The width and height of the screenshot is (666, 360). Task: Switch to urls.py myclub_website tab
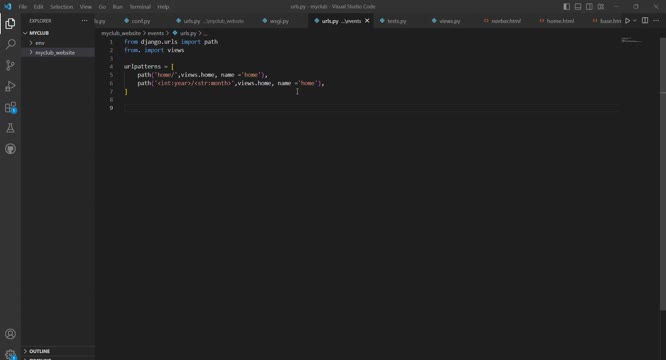(213, 21)
